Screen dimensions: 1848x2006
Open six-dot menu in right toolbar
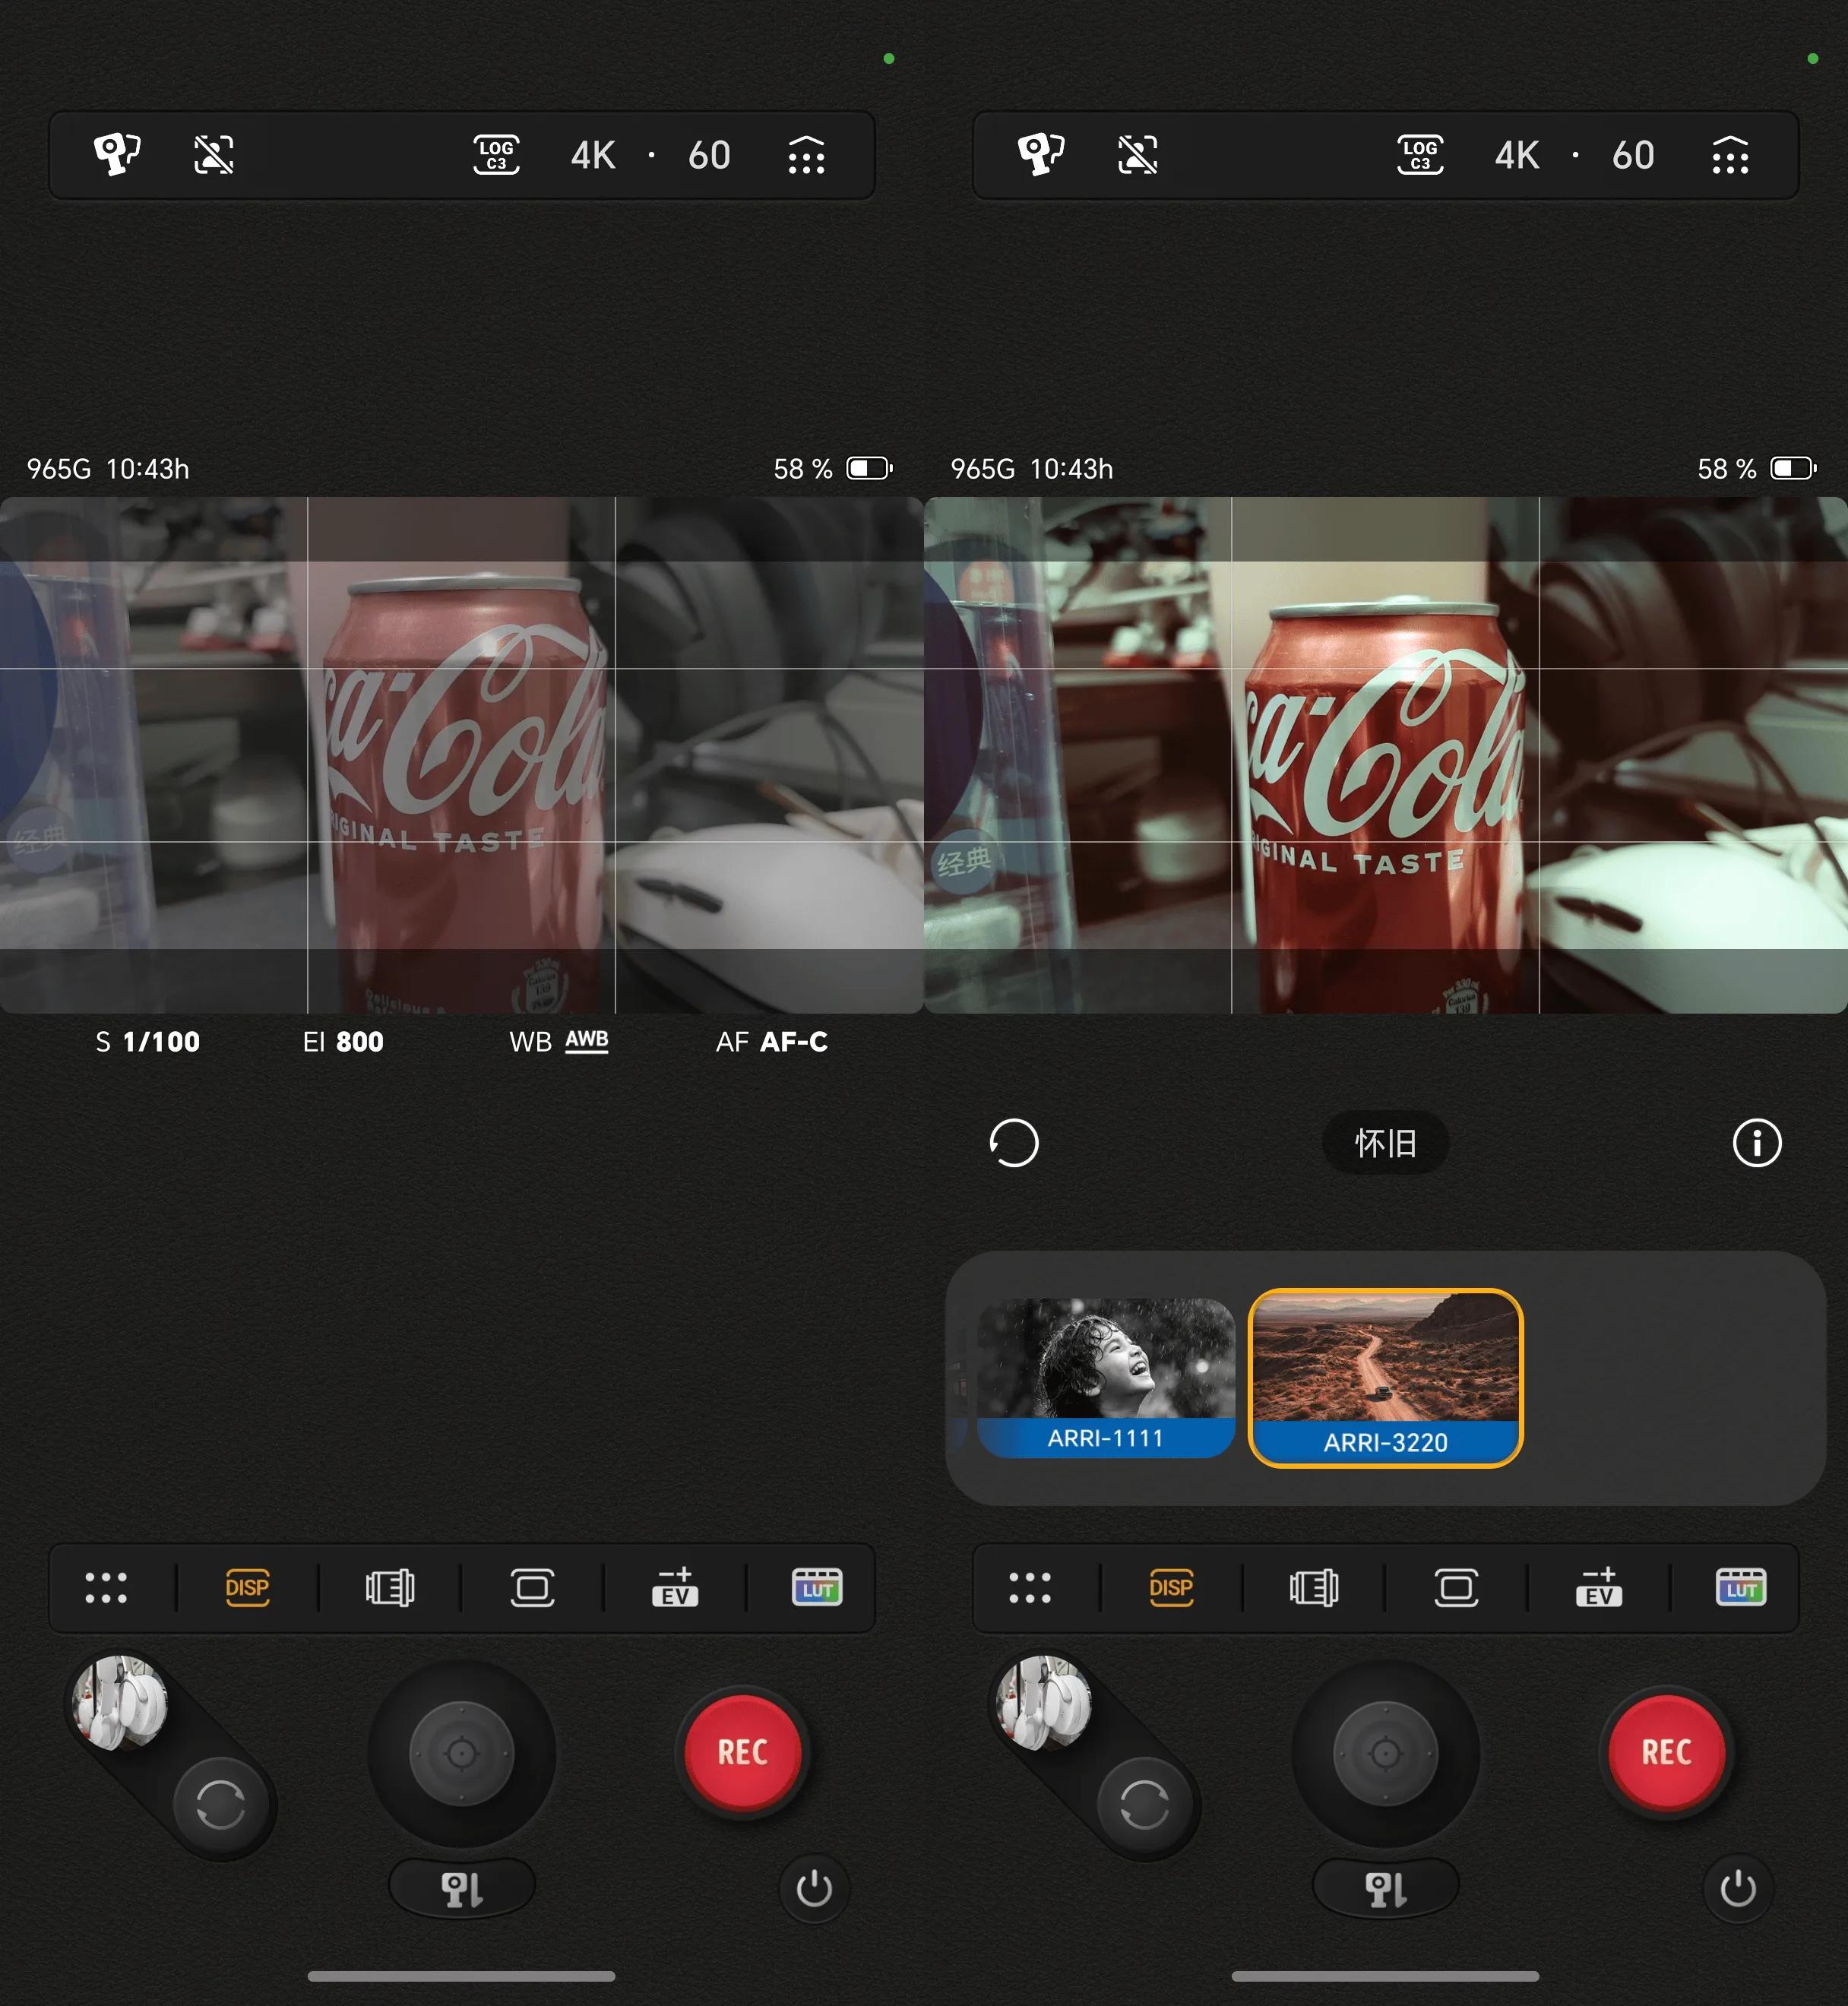(x=1030, y=1587)
